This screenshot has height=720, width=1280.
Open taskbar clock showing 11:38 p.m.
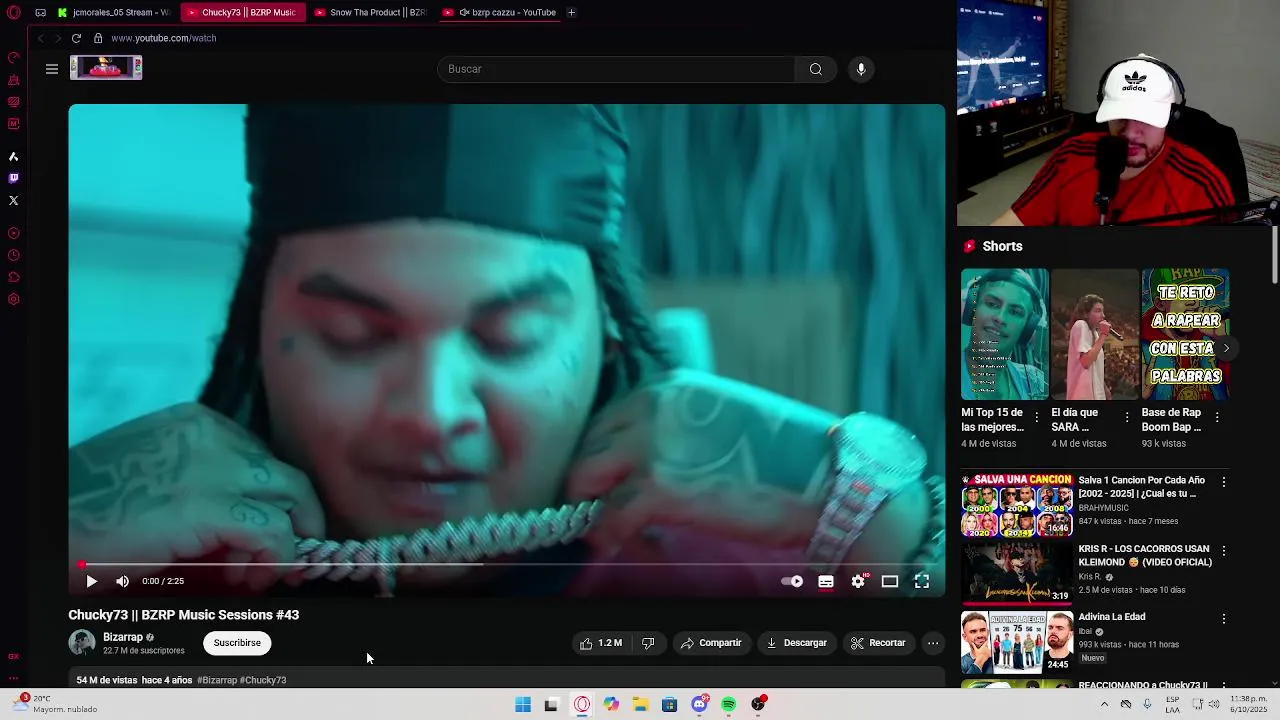(1248, 704)
